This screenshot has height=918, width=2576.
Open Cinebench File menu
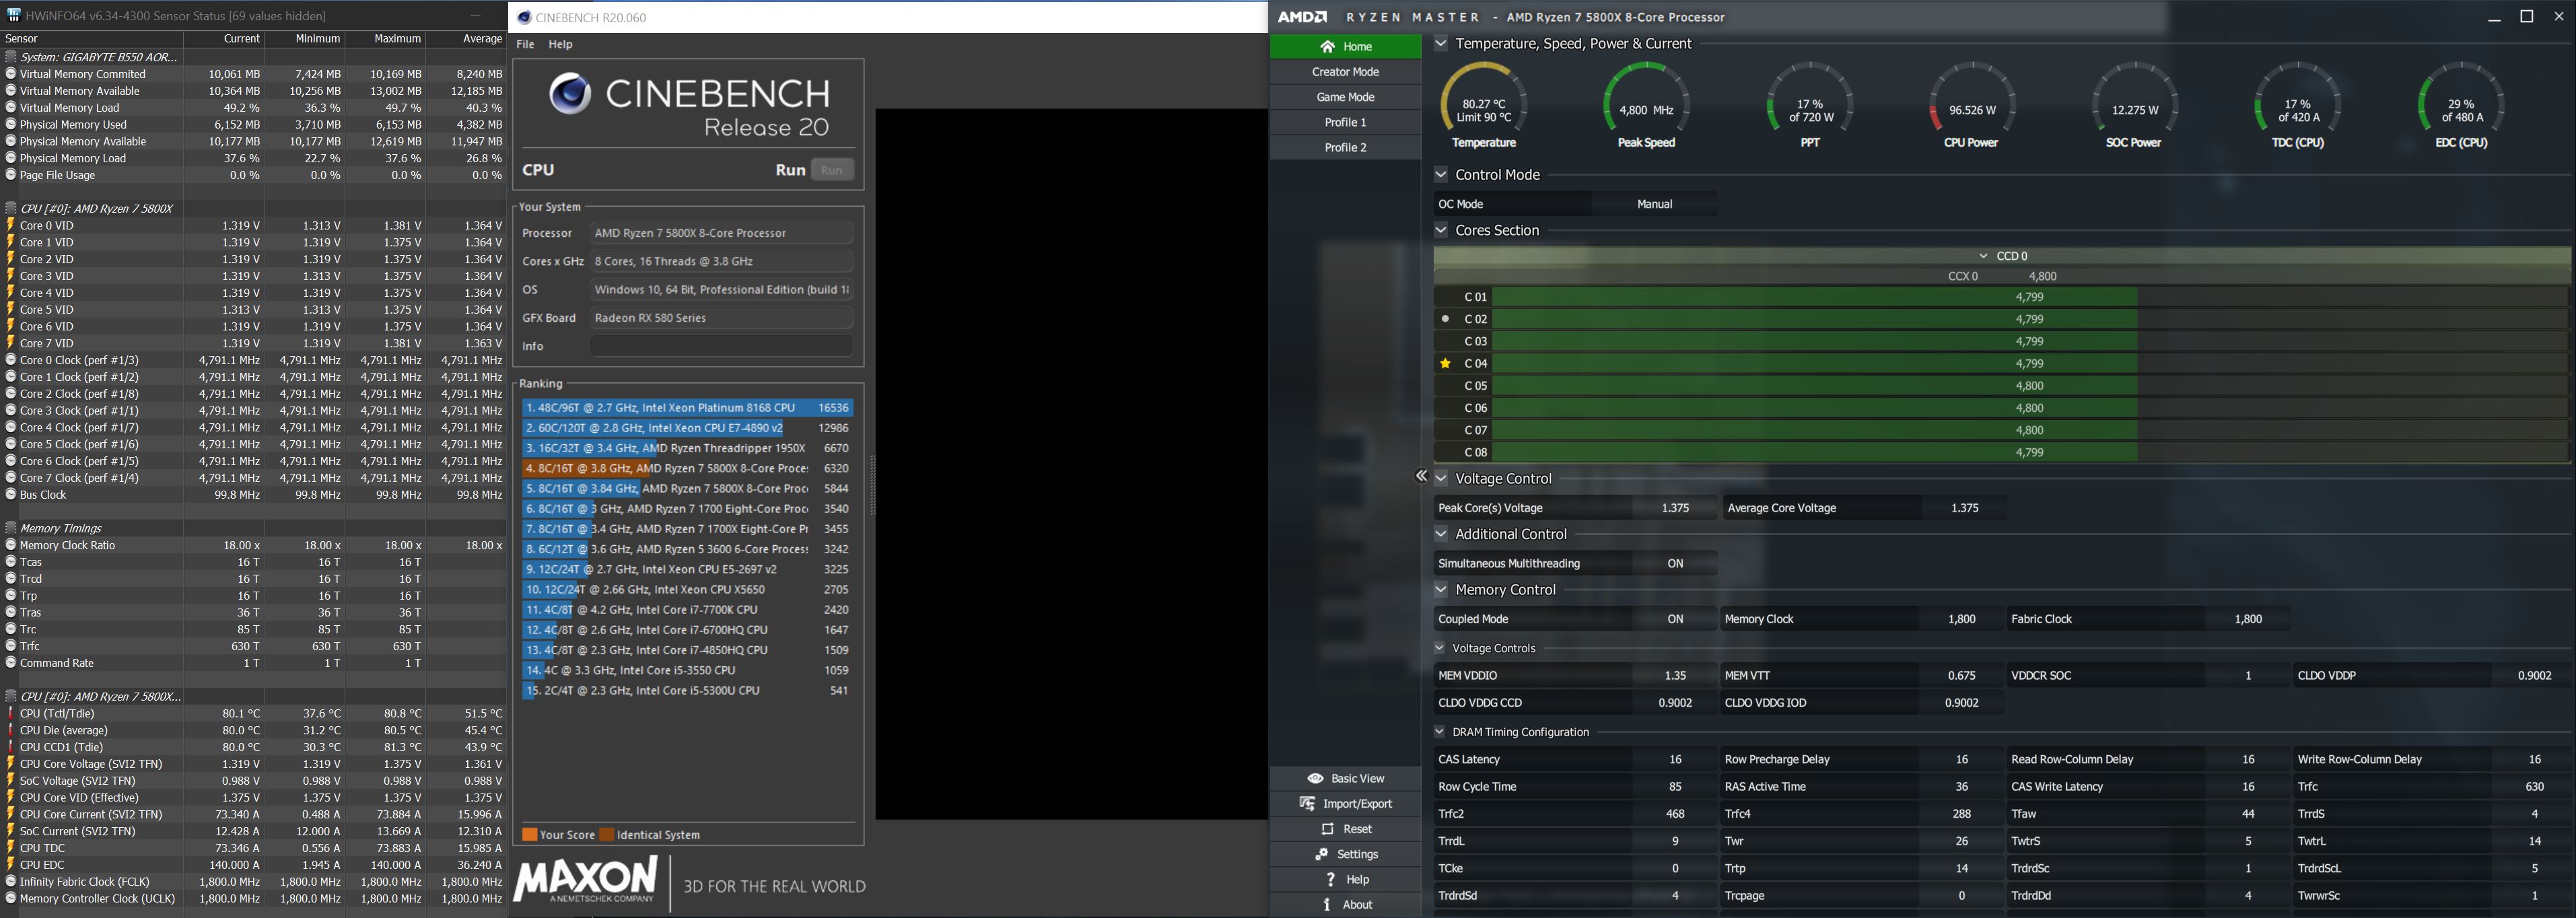(x=525, y=44)
